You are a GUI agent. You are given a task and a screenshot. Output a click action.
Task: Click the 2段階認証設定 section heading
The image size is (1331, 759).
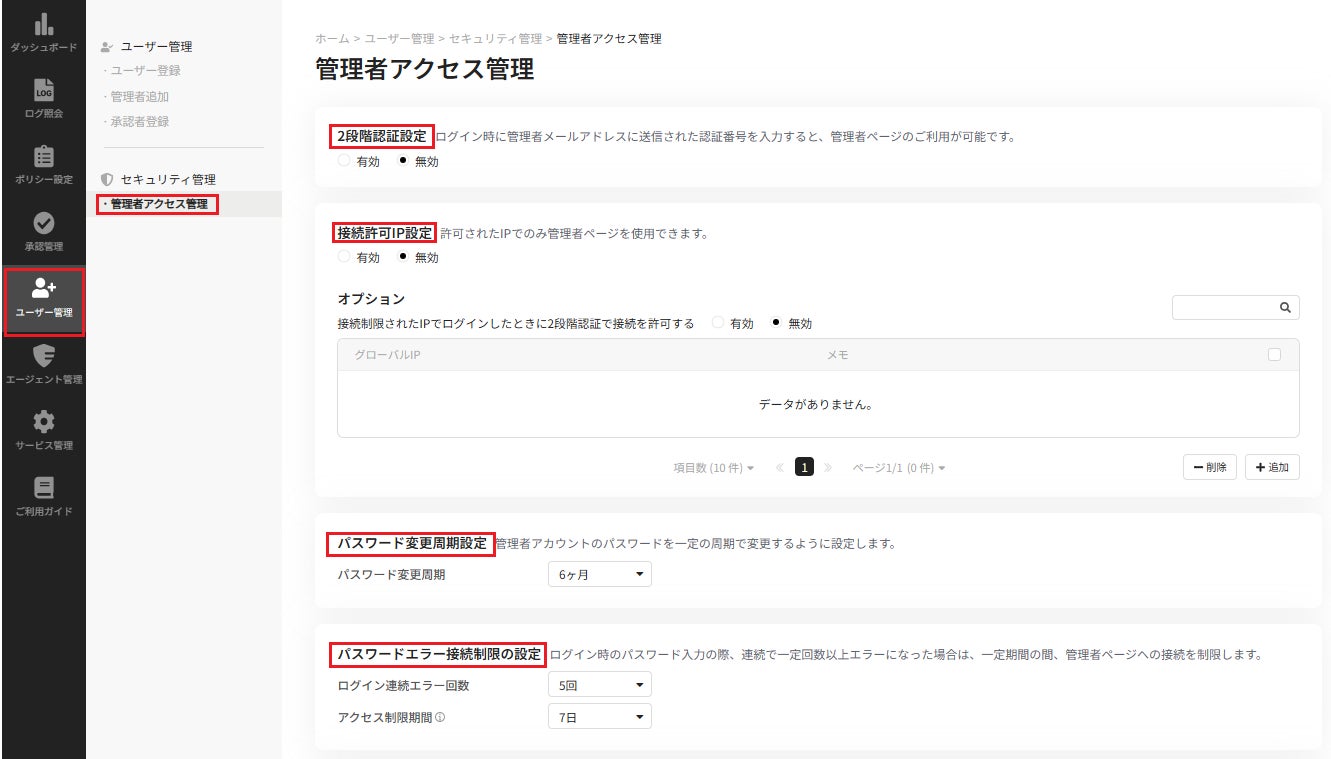pos(382,136)
